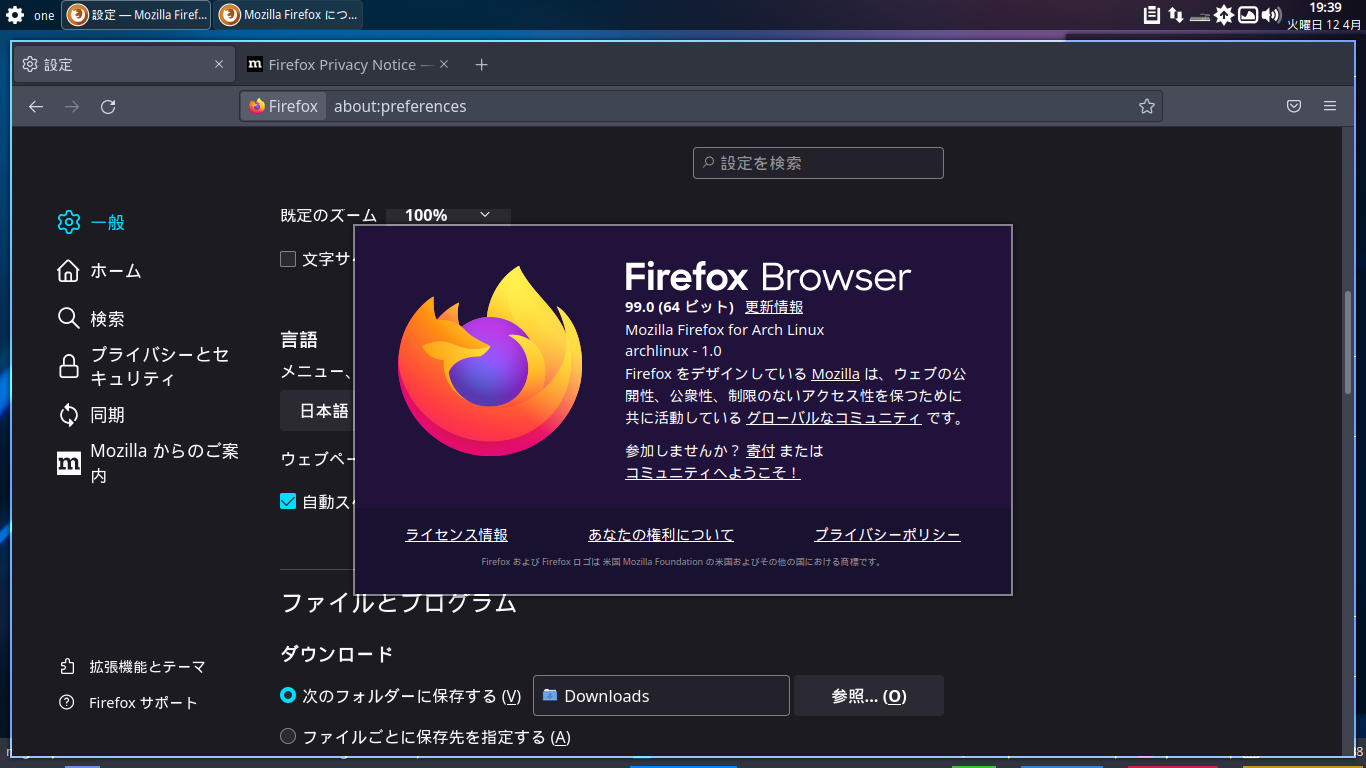Switch to the 設定 tab
The height and width of the screenshot is (768, 1366).
click(123, 64)
